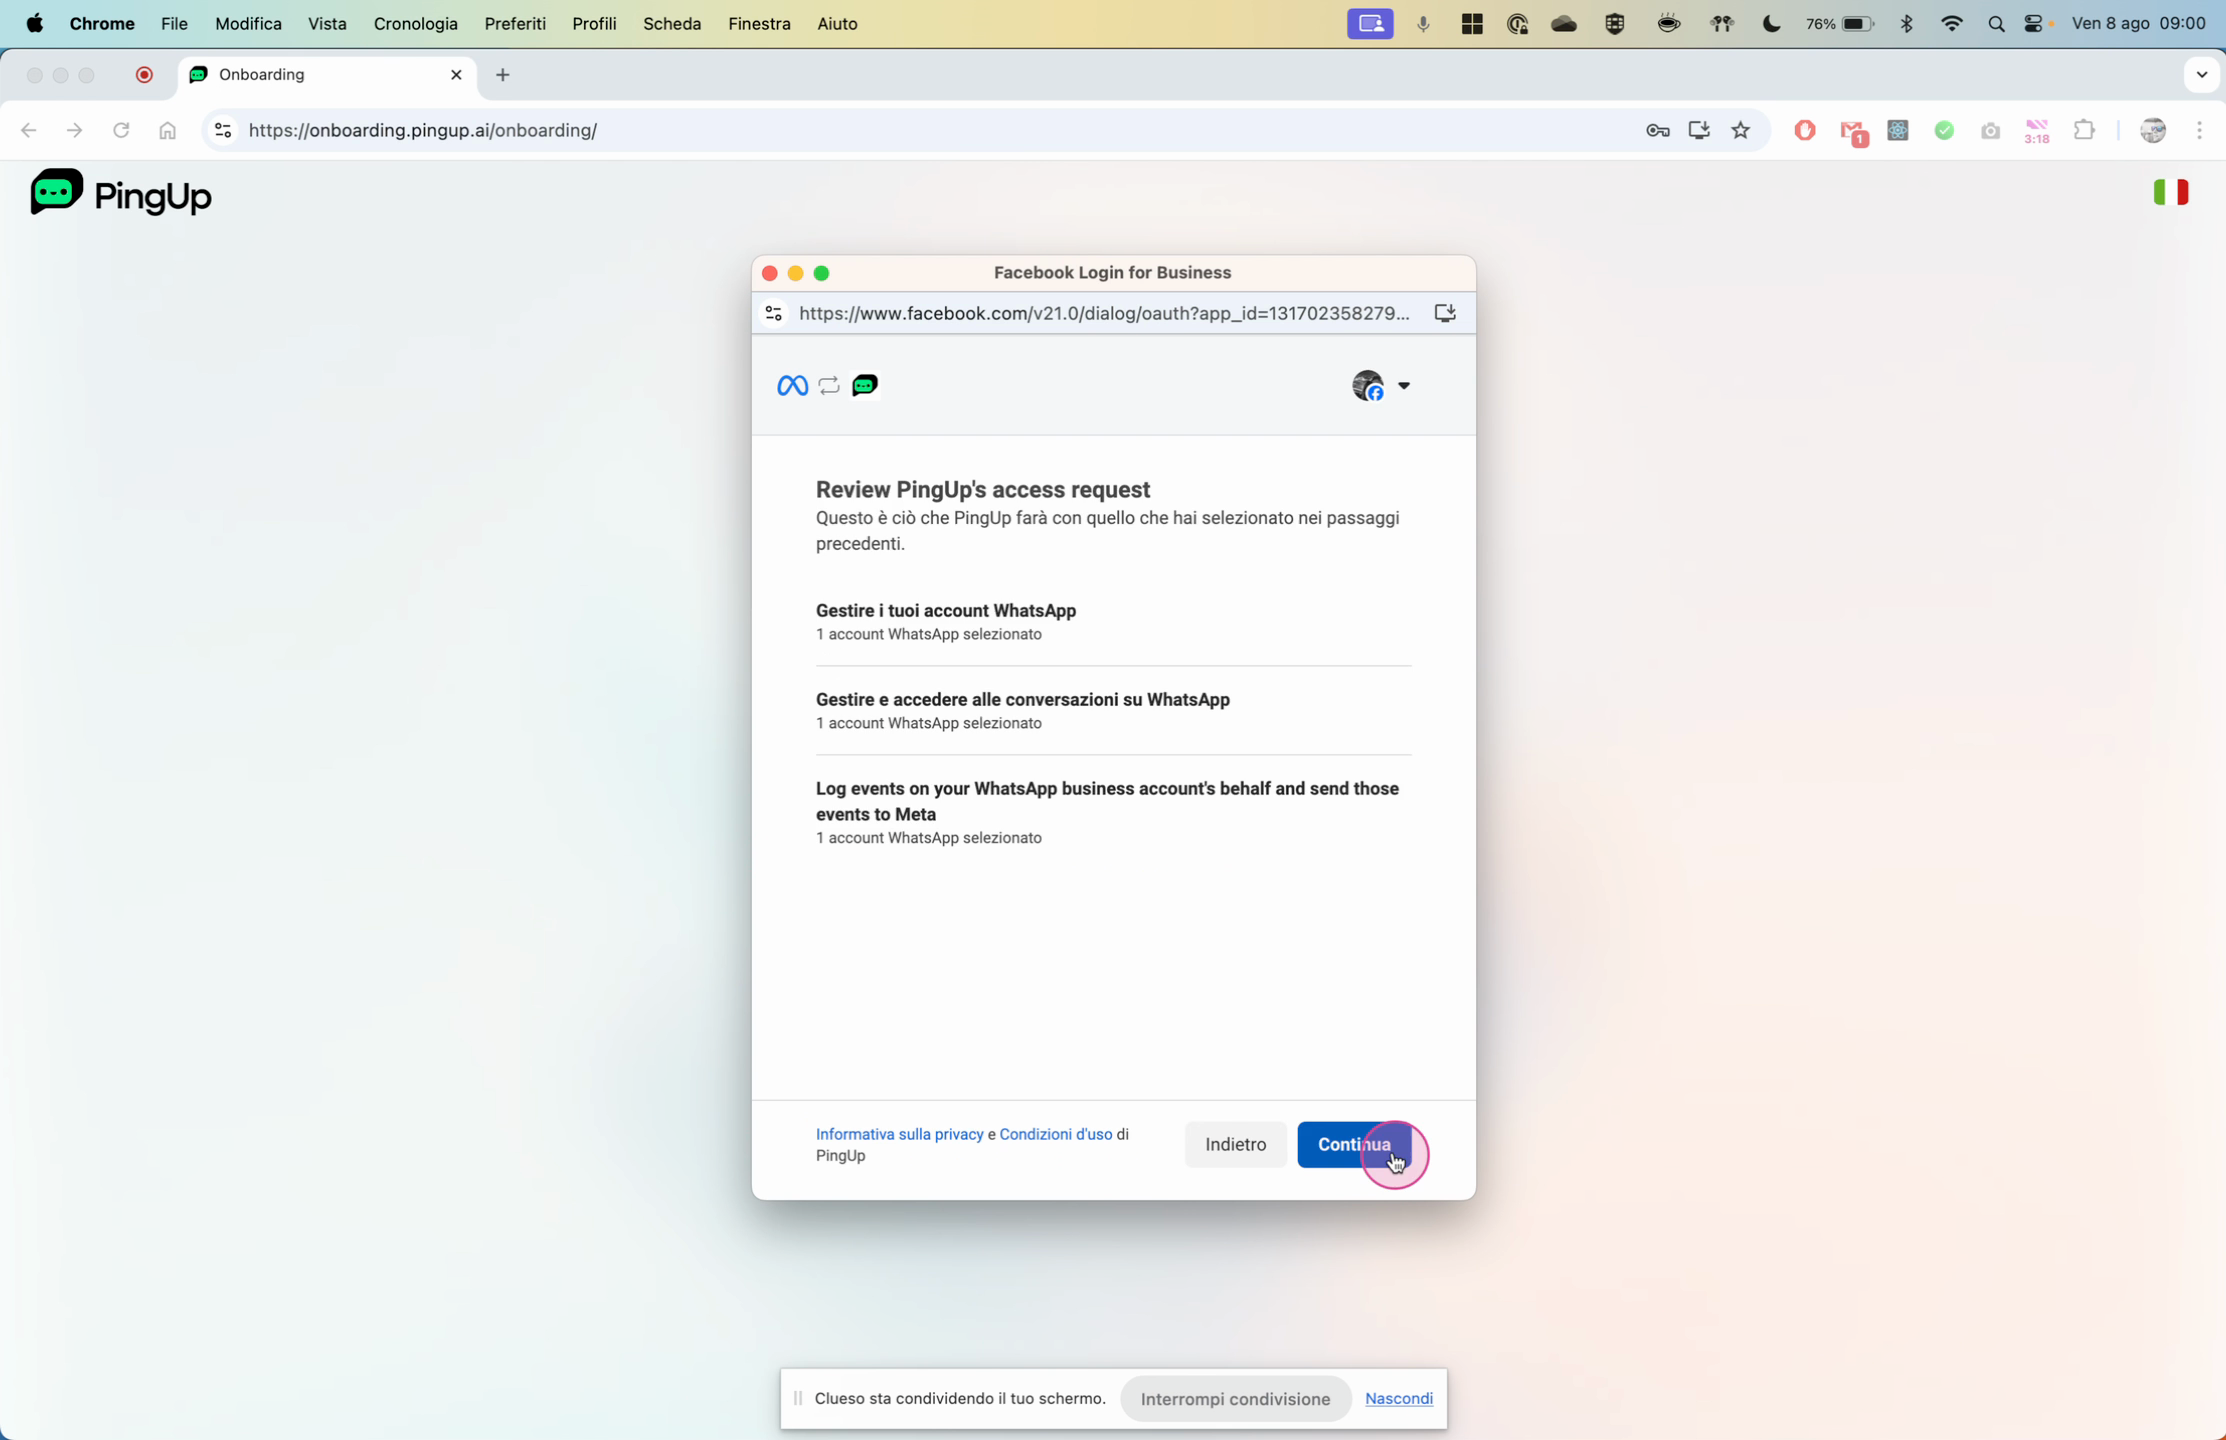Click install app icon in main address bar

[1699, 131]
